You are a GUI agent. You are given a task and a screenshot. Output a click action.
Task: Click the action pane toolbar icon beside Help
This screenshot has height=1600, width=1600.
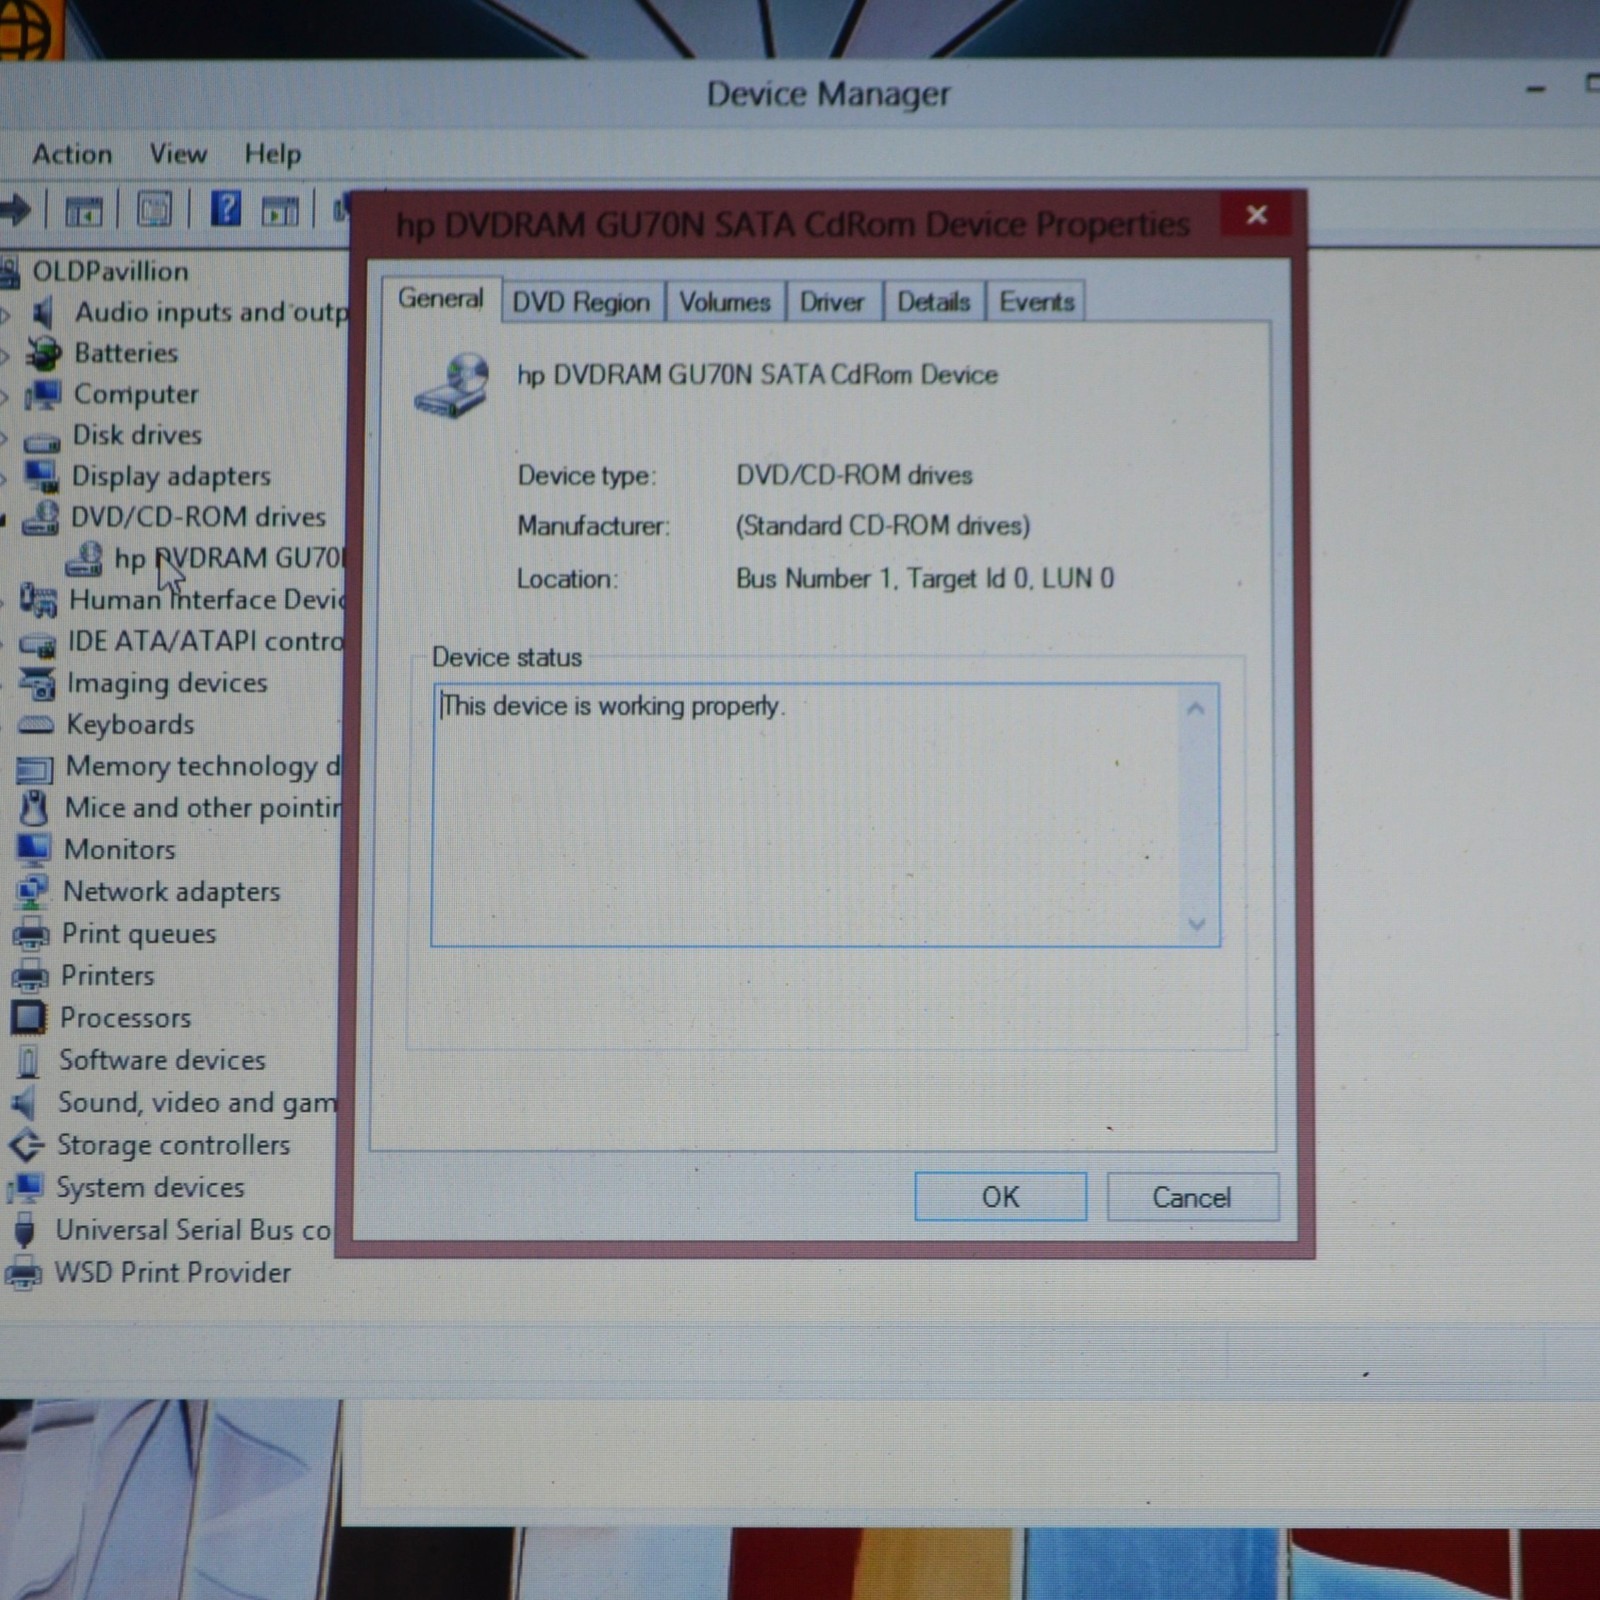tap(280, 210)
